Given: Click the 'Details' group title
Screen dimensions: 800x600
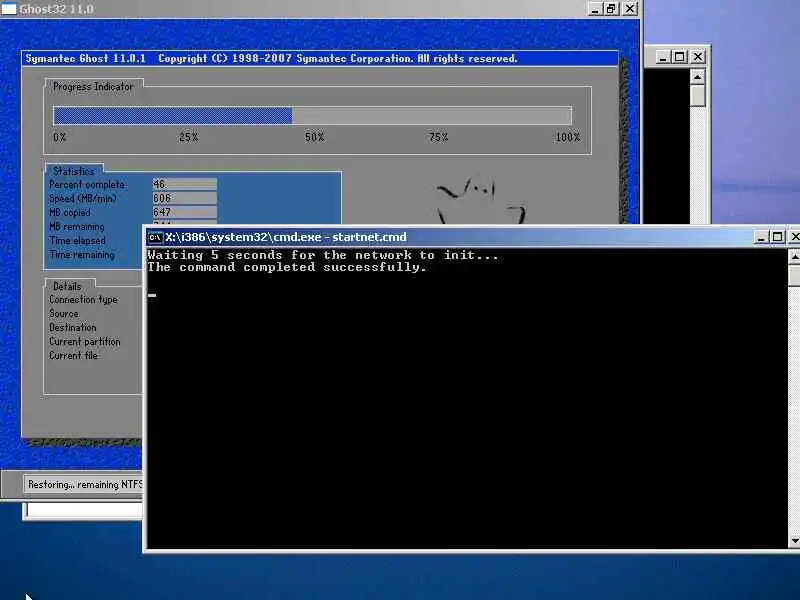Looking at the screenshot, I should [x=67, y=286].
